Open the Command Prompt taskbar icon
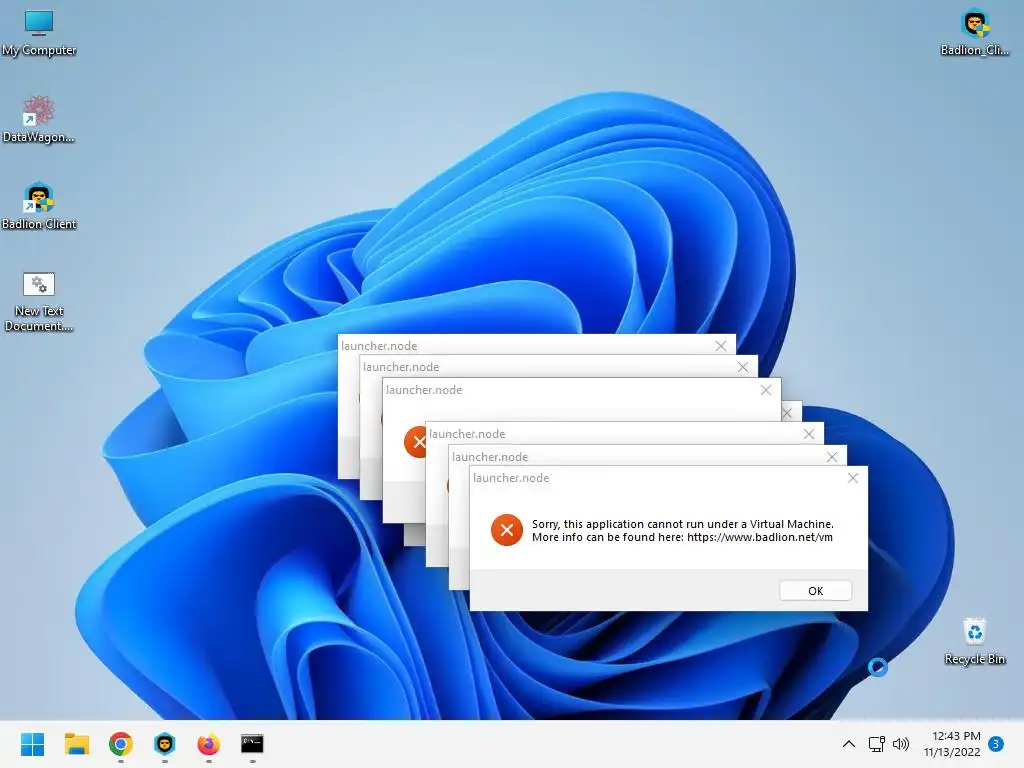This screenshot has height=768, width=1024. 252,744
